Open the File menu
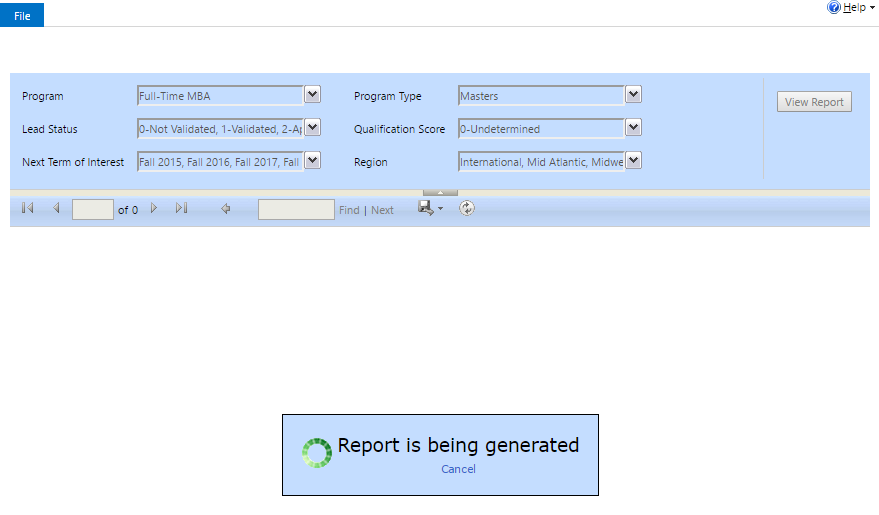This screenshot has height=515, width=879. [22, 17]
